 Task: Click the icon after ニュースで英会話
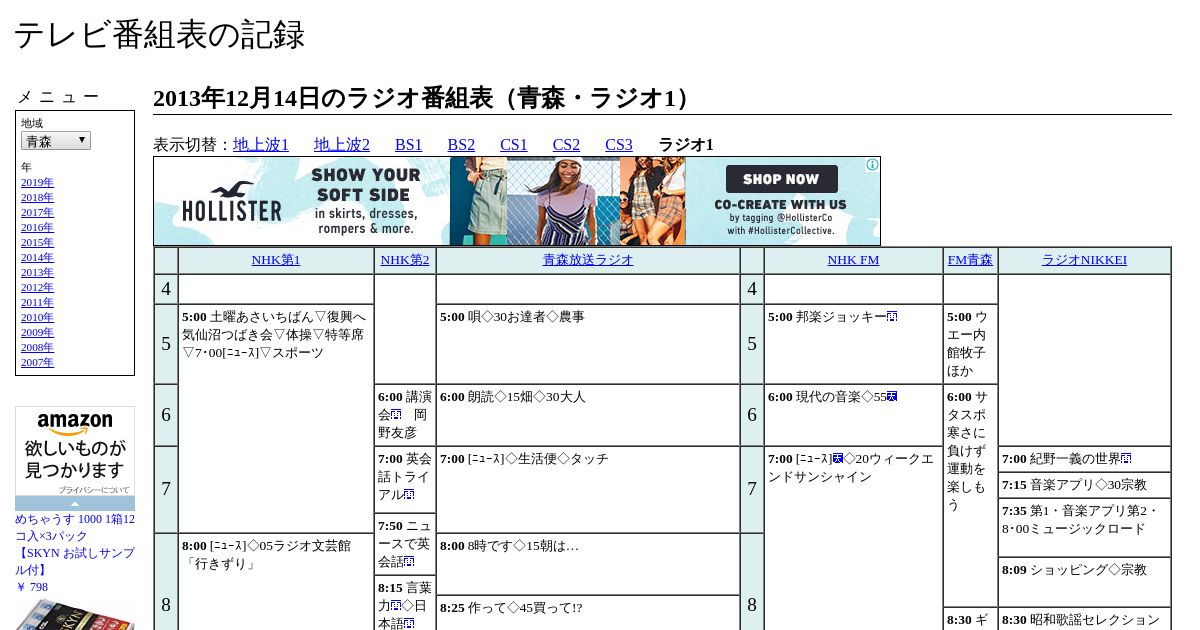pyautogui.click(x=409, y=562)
